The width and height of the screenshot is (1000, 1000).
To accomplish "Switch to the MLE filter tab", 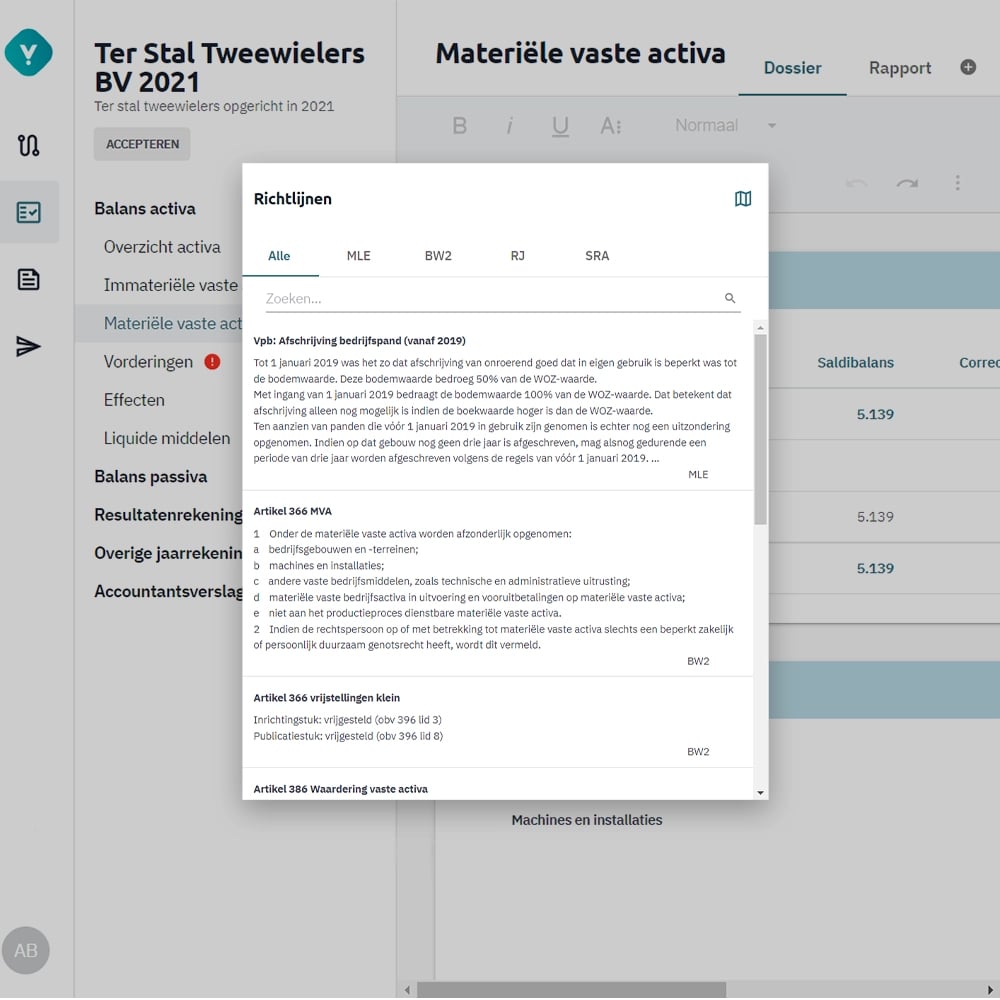I will [358, 256].
